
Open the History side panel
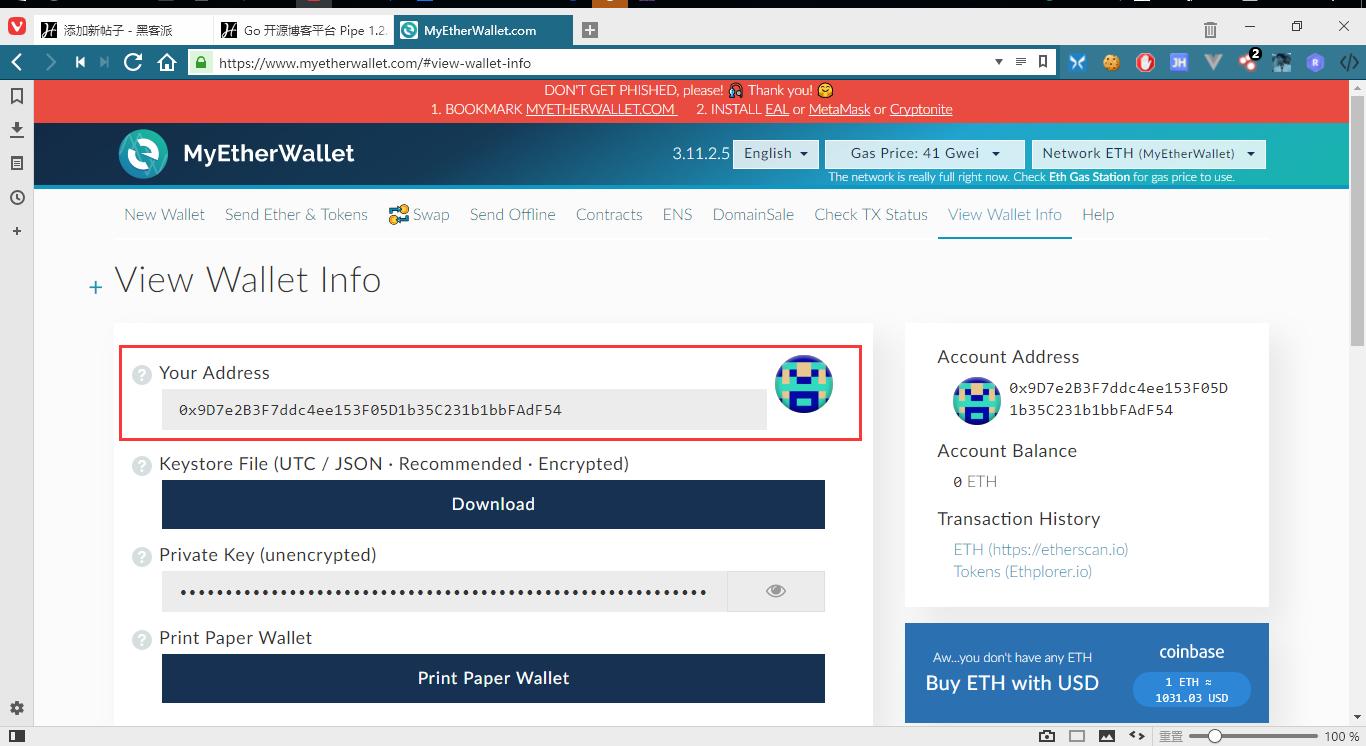coord(17,197)
